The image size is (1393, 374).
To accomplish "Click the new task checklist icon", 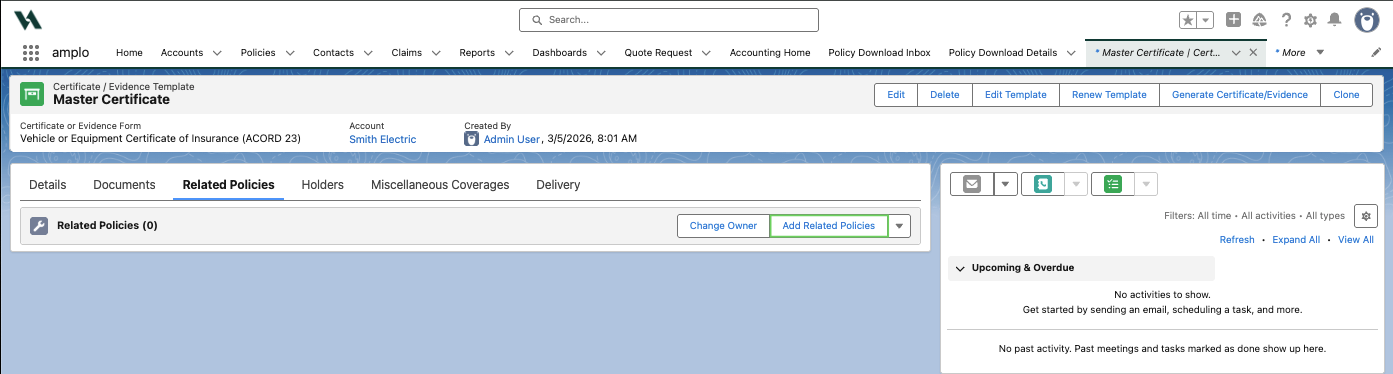I will tap(1113, 184).
